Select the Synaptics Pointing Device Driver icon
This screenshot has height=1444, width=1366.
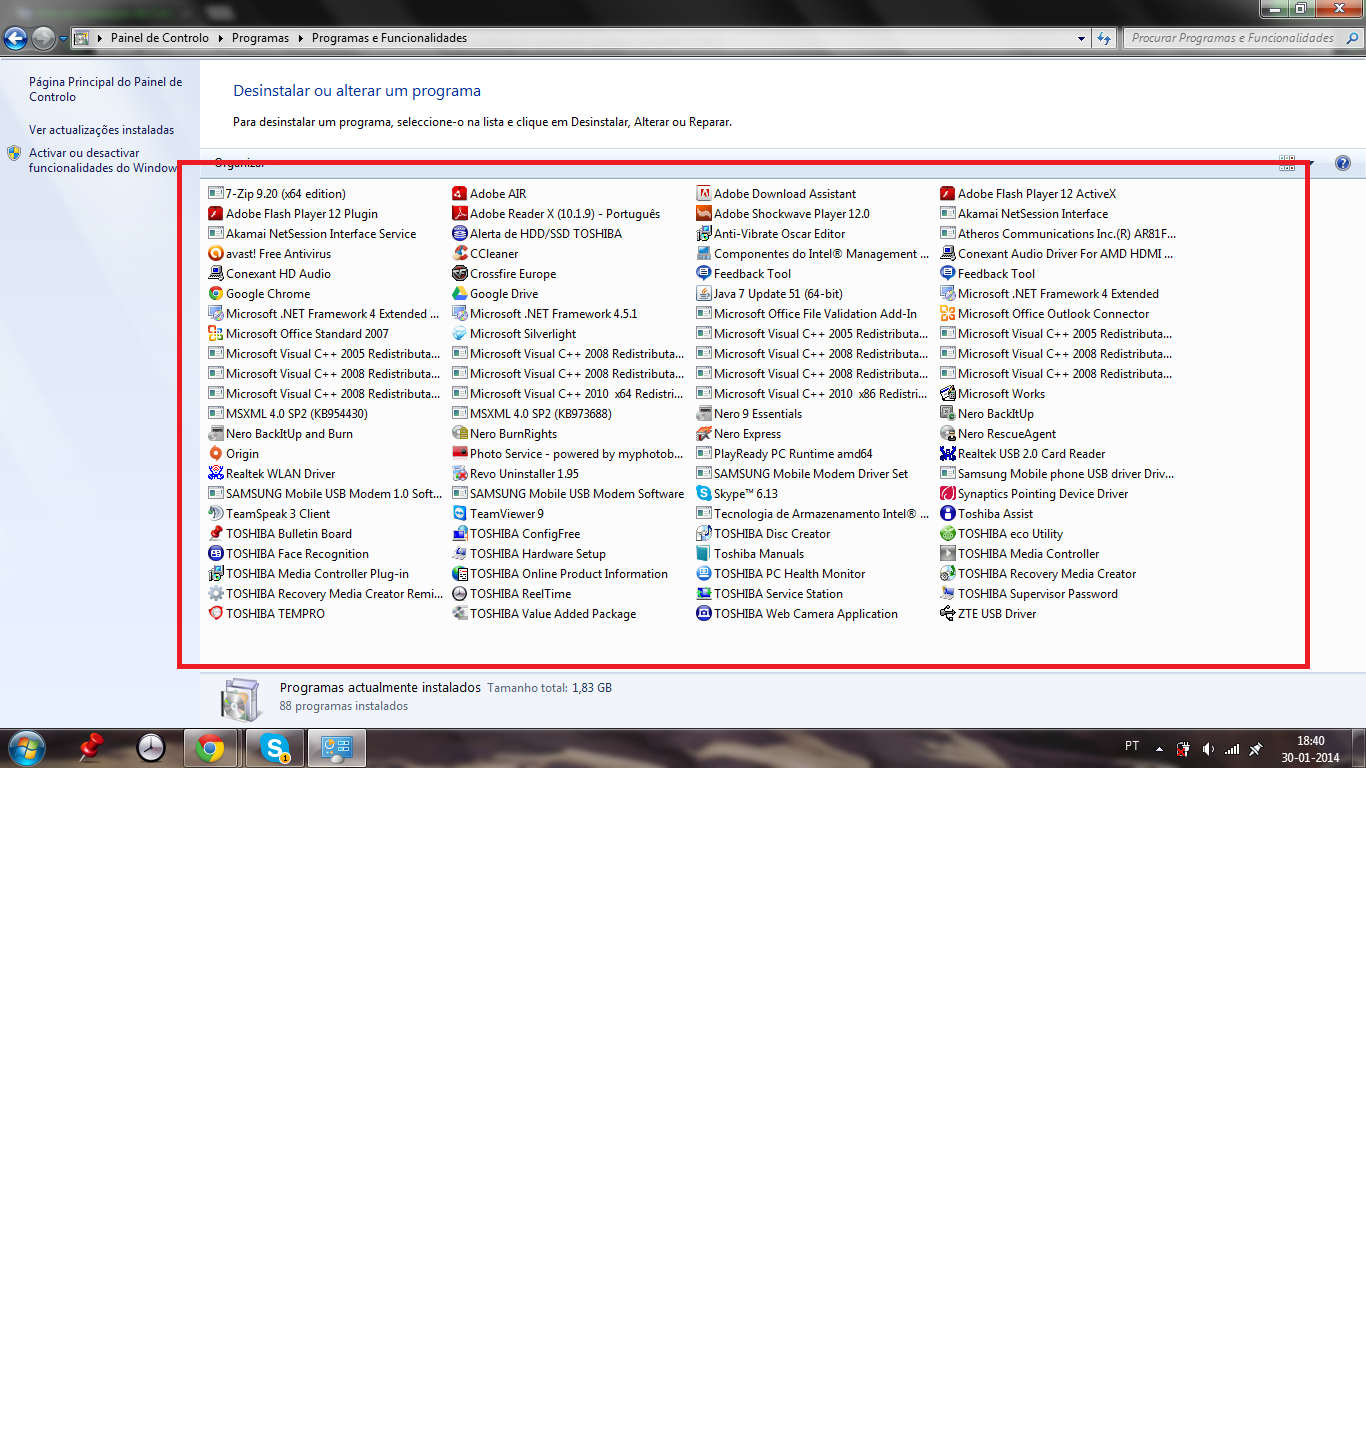tap(947, 493)
